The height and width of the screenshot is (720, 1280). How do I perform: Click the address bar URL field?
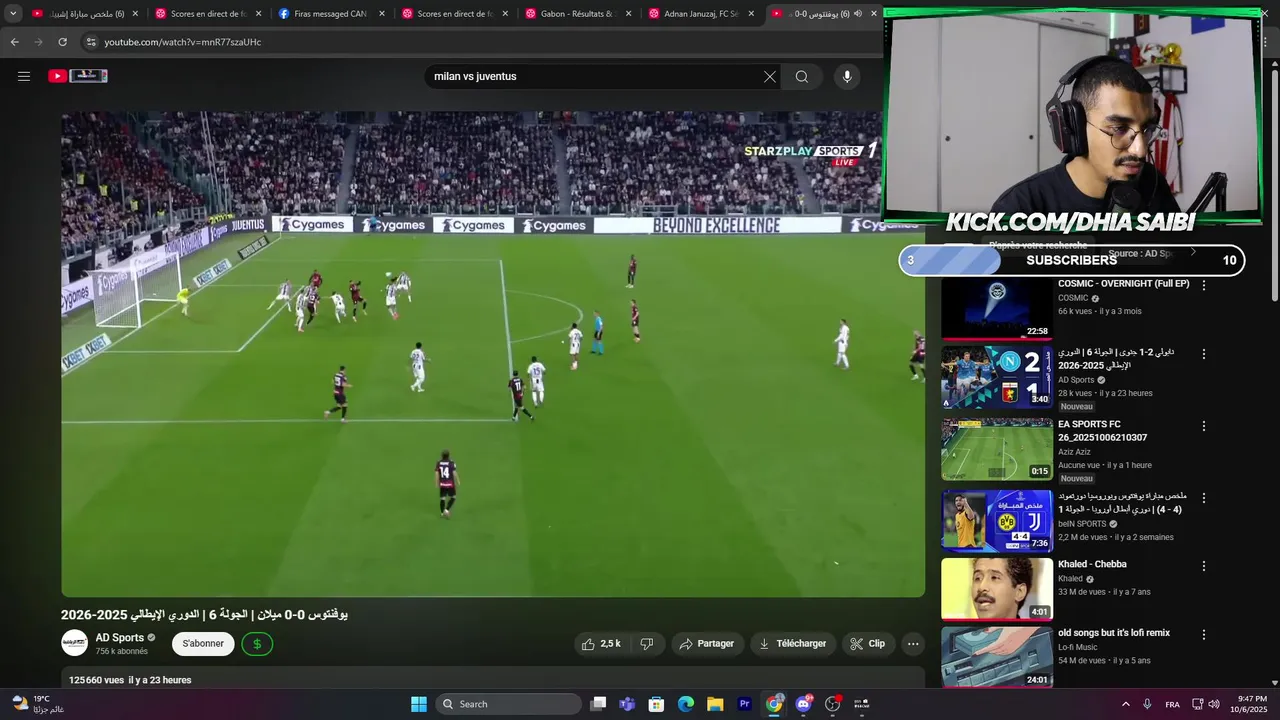(480, 42)
